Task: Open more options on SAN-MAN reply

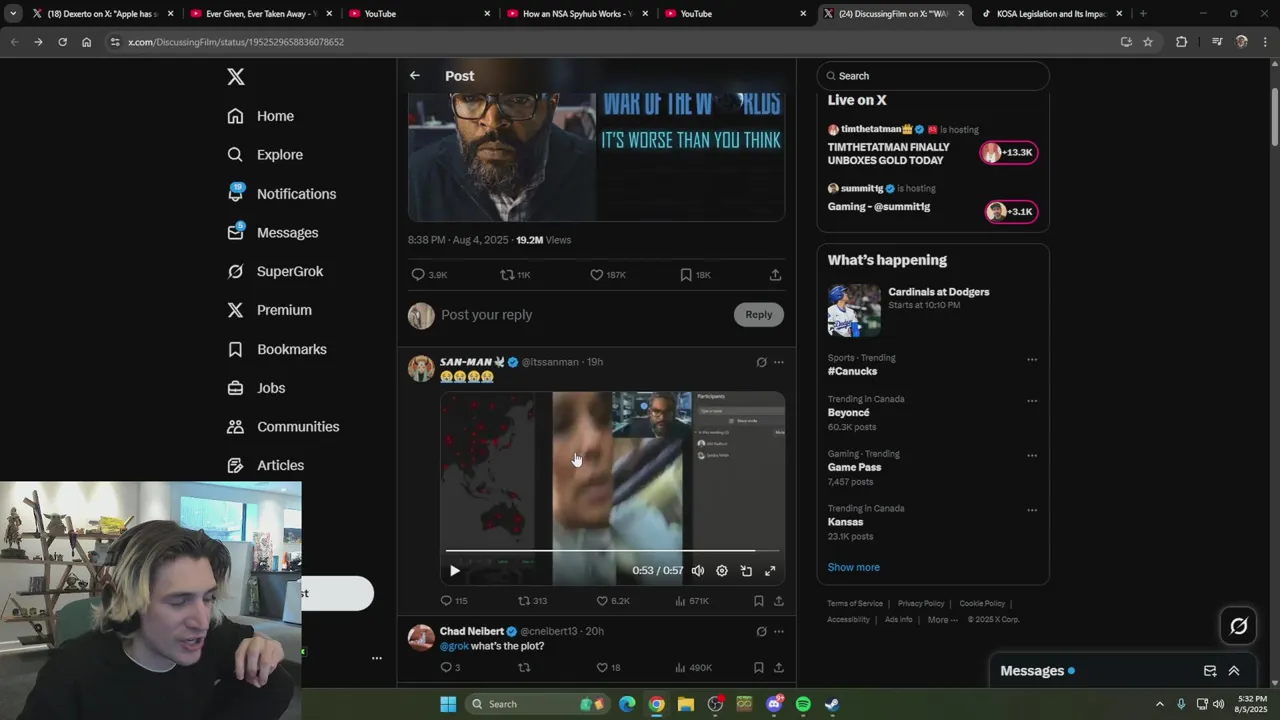Action: [x=779, y=362]
